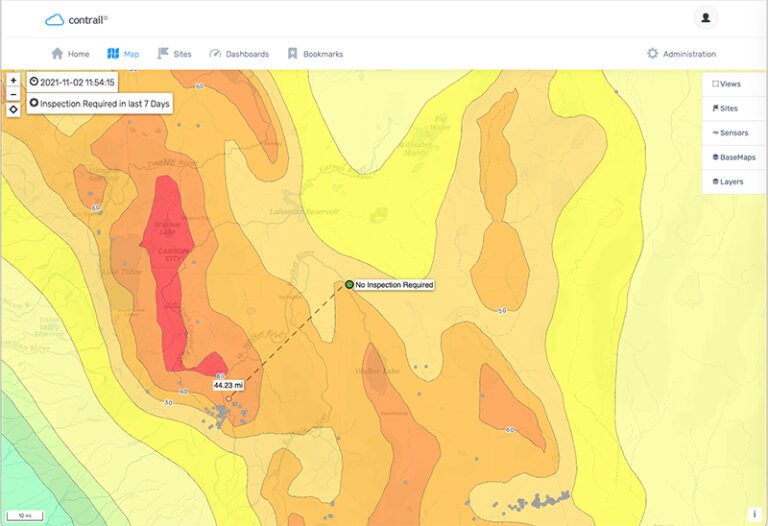Image resolution: width=768 pixels, height=526 pixels.
Task: Open the BaseMaps selector
Action: [732, 157]
